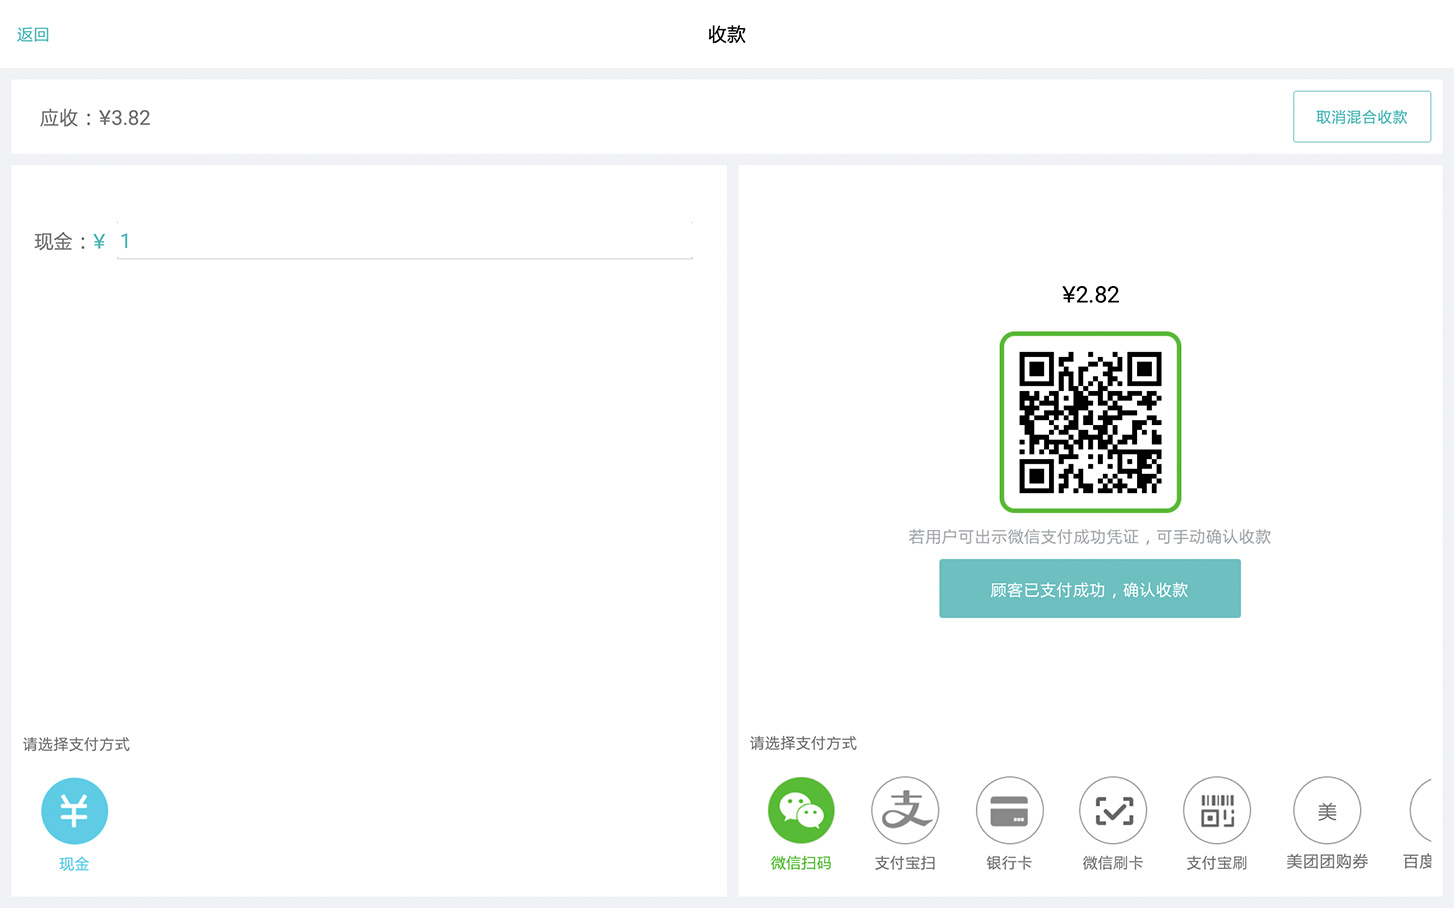Select the partly hidden 百度 payment icon
This screenshot has height=908, width=1454.
click(x=1421, y=811)
